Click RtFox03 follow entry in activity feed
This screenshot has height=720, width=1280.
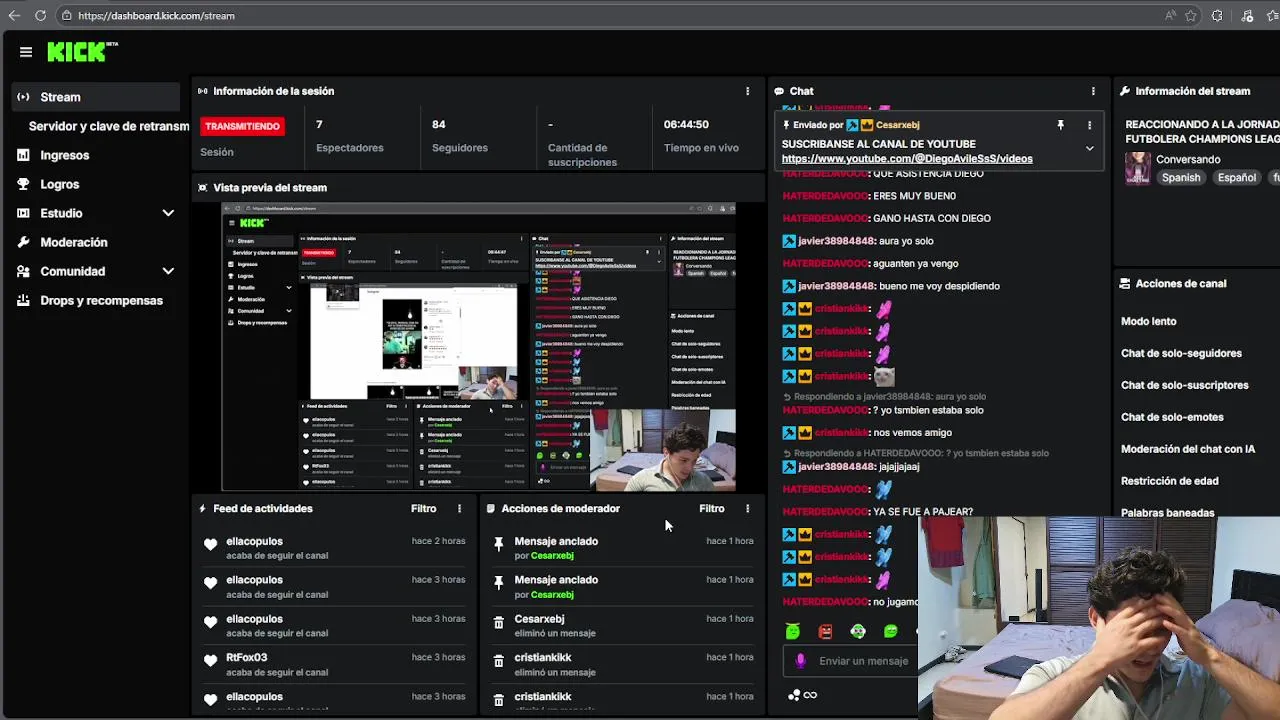point(334,664)
